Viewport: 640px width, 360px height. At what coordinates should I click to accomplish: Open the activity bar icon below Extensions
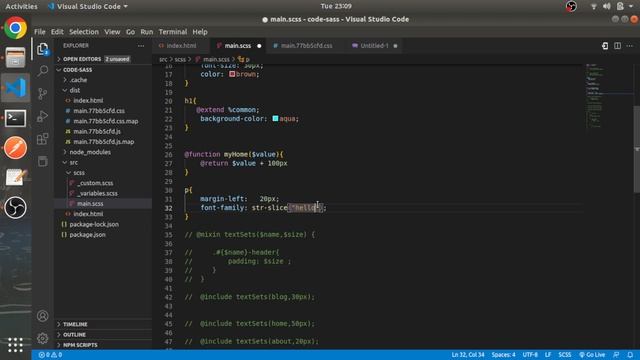coord(42,161)
